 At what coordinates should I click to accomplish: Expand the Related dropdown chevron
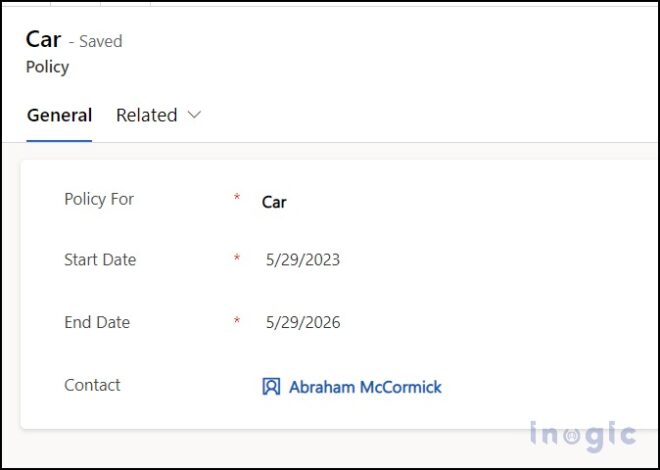pos(194,114)
